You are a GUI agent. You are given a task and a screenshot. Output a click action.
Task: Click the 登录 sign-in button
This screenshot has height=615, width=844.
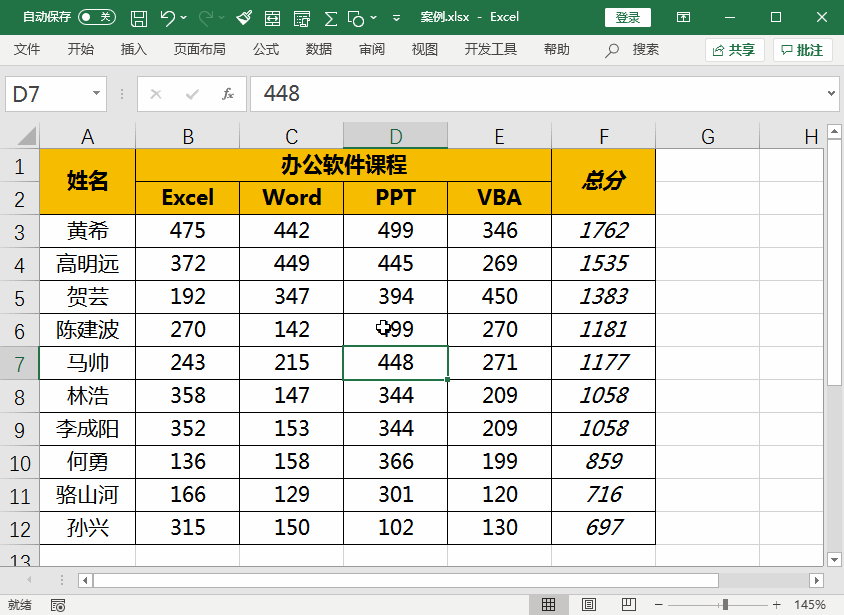point(628,17)
